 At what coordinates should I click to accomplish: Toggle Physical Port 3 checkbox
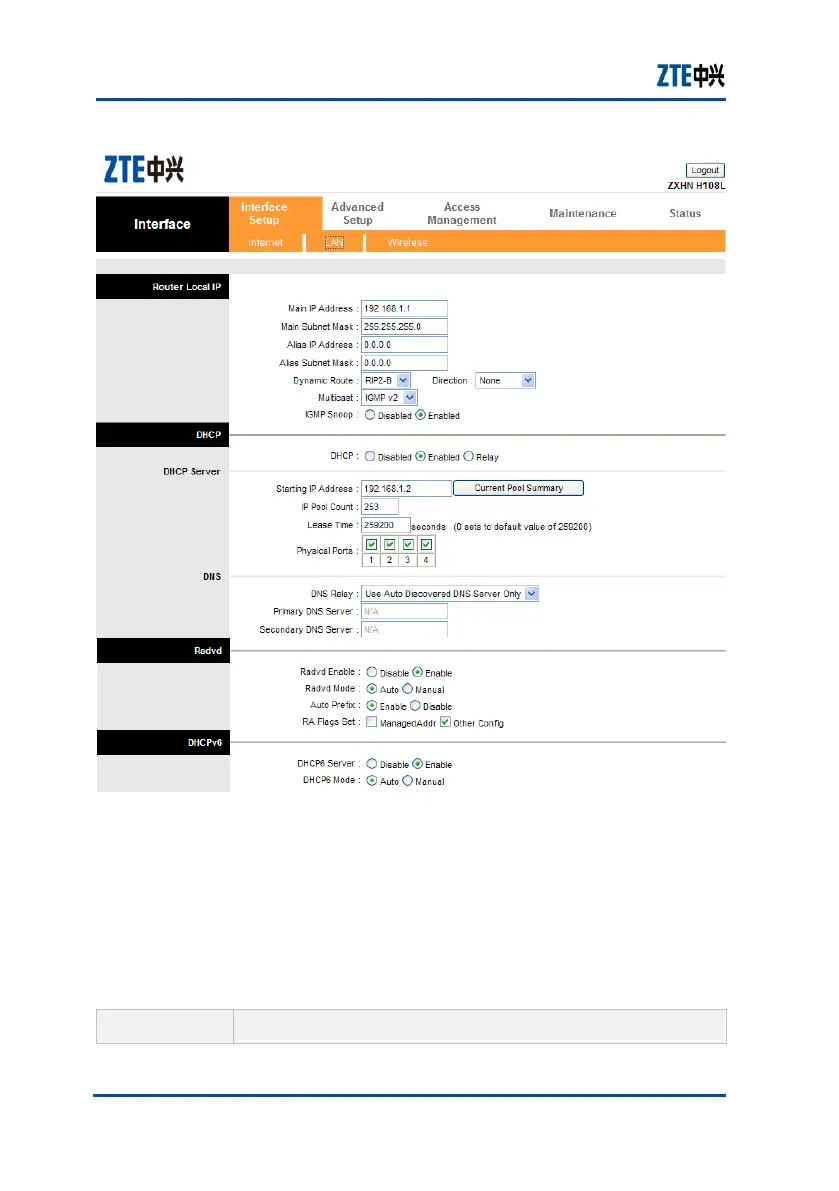pos(408,545)
